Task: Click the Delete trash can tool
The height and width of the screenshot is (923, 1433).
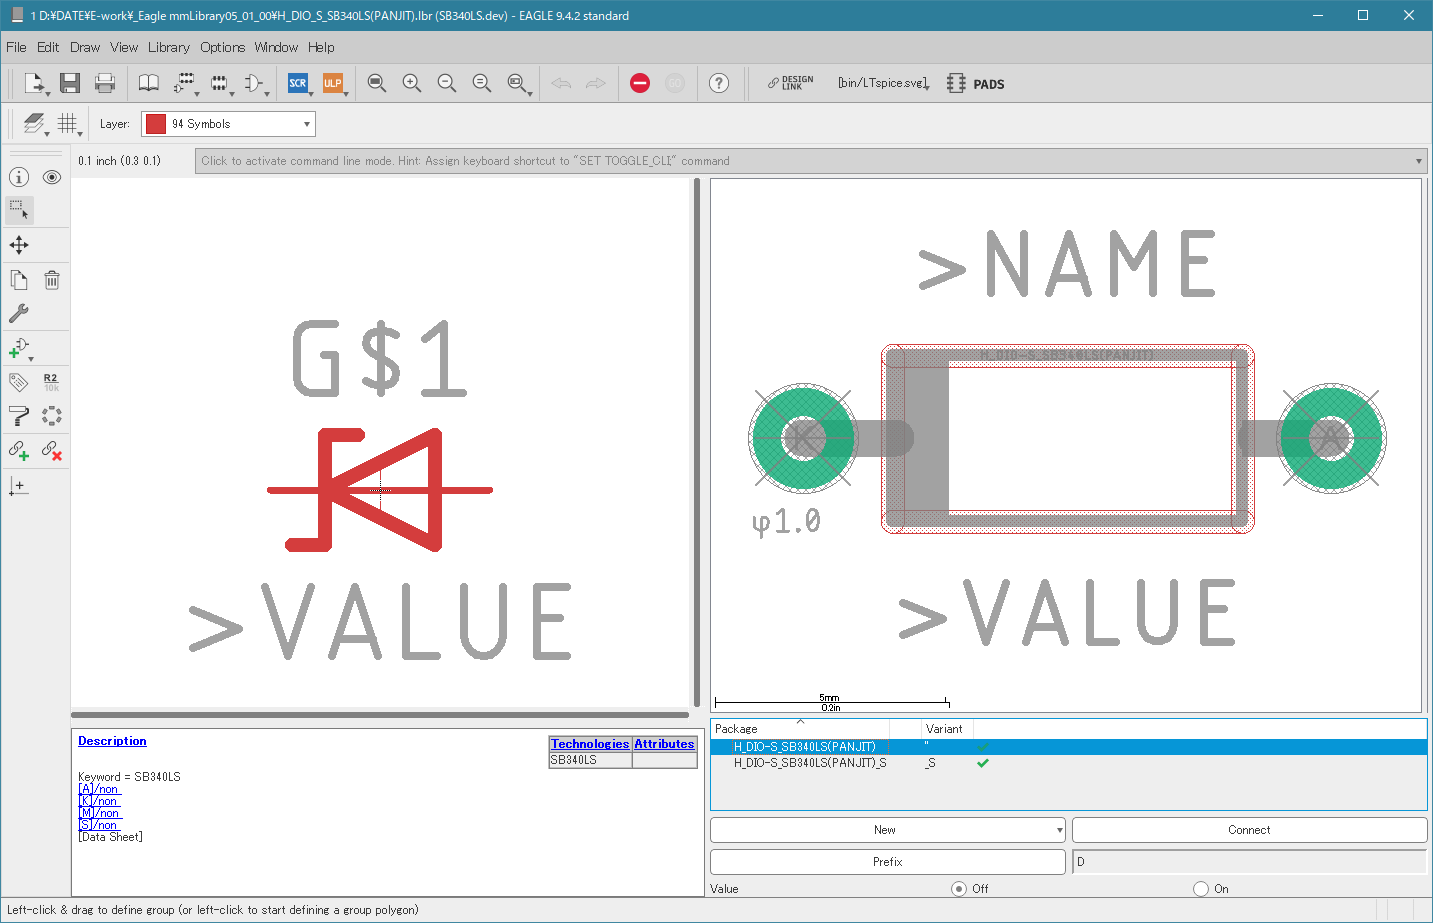Action: tap(52, 280)
